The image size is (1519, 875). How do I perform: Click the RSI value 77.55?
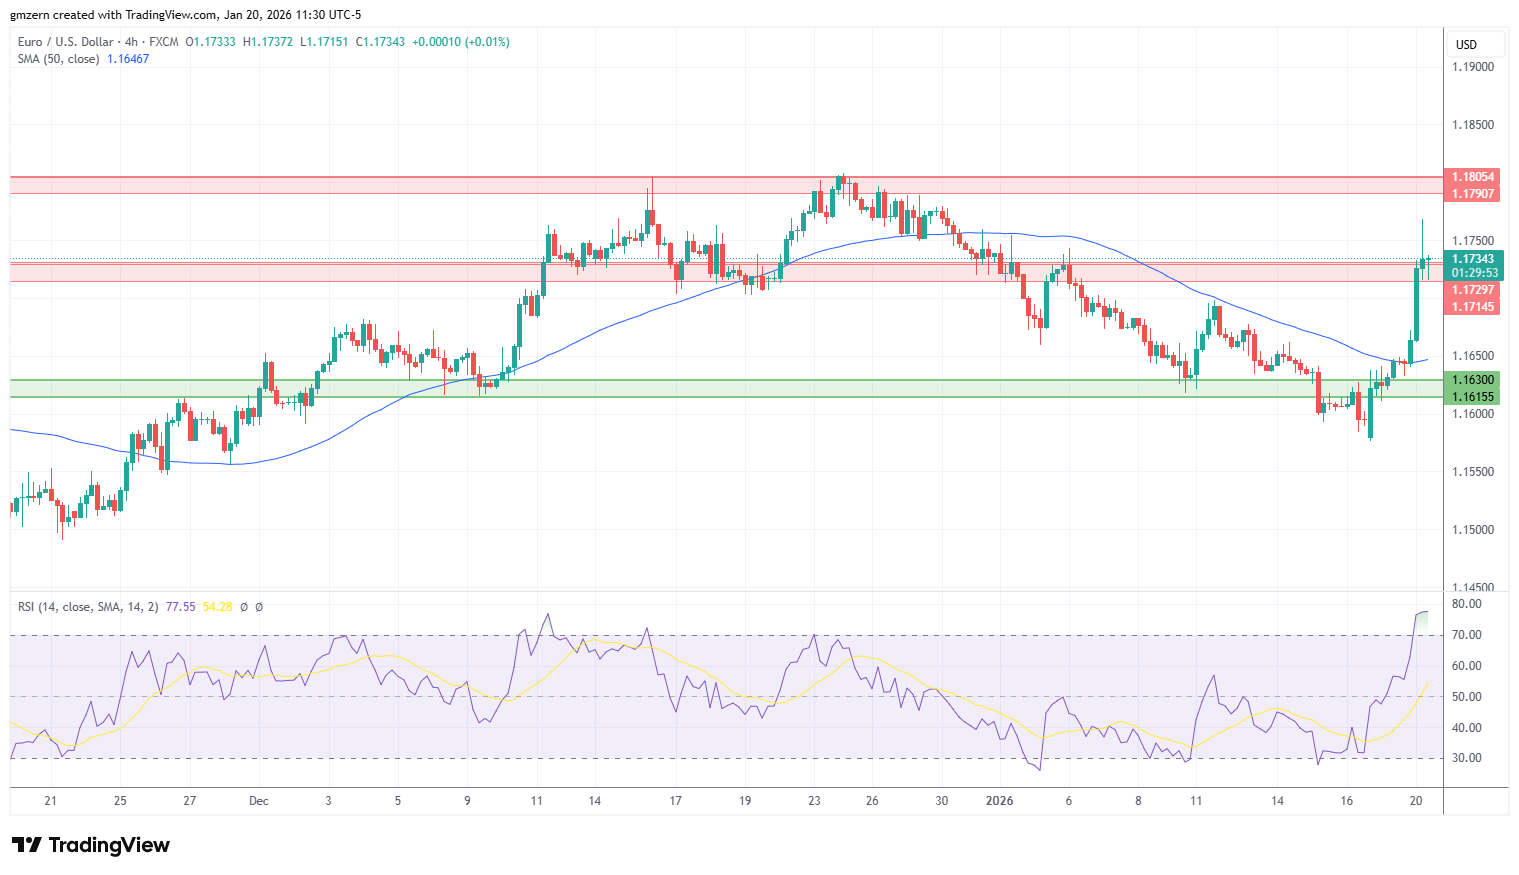180,607
